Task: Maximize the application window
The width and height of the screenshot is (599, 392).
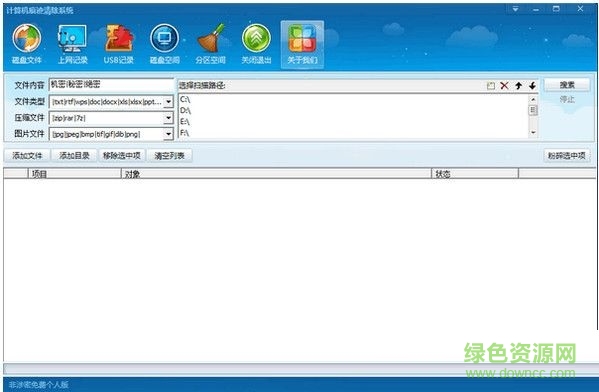Action: coord(556,9)
